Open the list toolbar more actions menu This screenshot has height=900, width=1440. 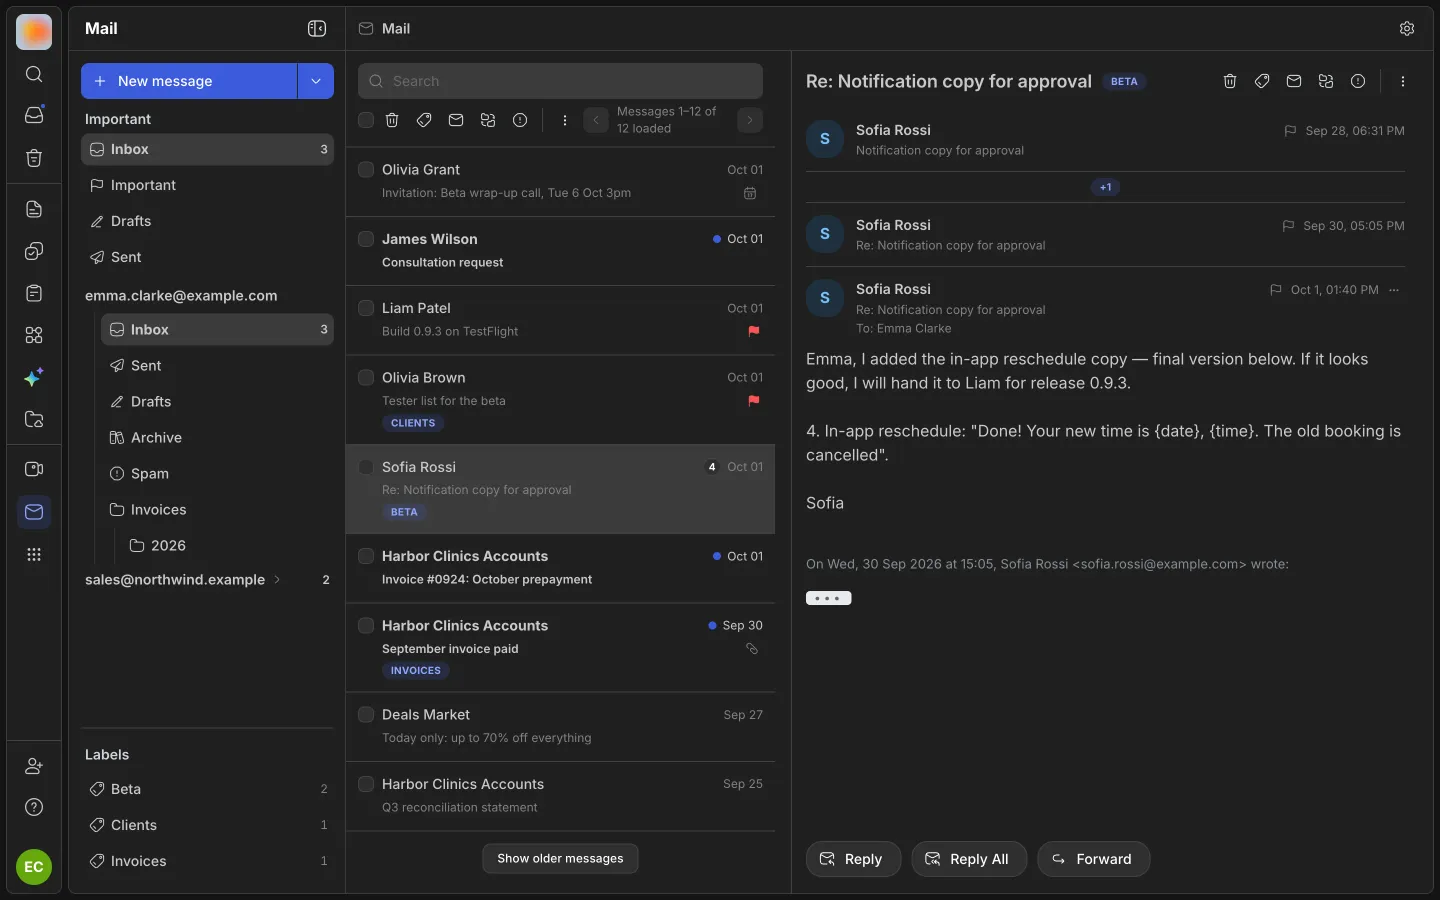(x=565, y=120)
